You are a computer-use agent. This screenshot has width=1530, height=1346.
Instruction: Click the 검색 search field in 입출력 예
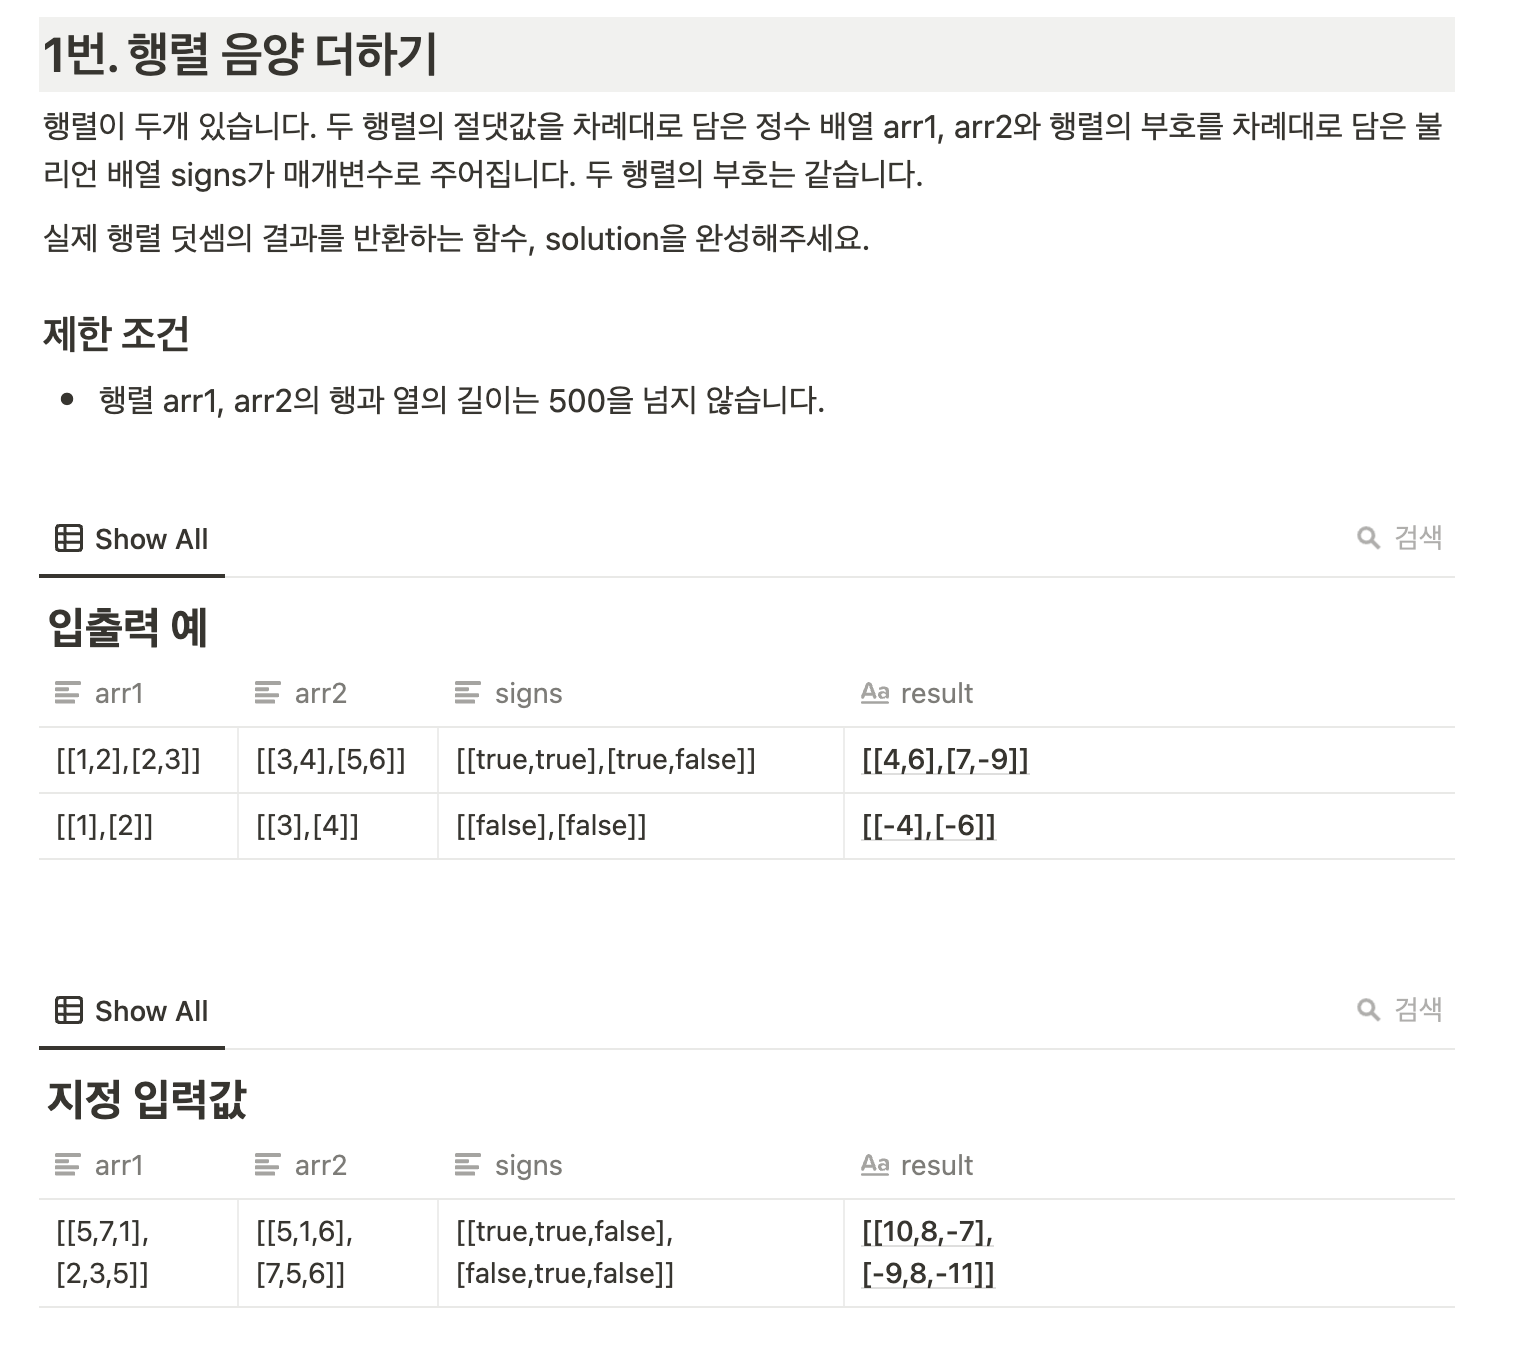1400,538
